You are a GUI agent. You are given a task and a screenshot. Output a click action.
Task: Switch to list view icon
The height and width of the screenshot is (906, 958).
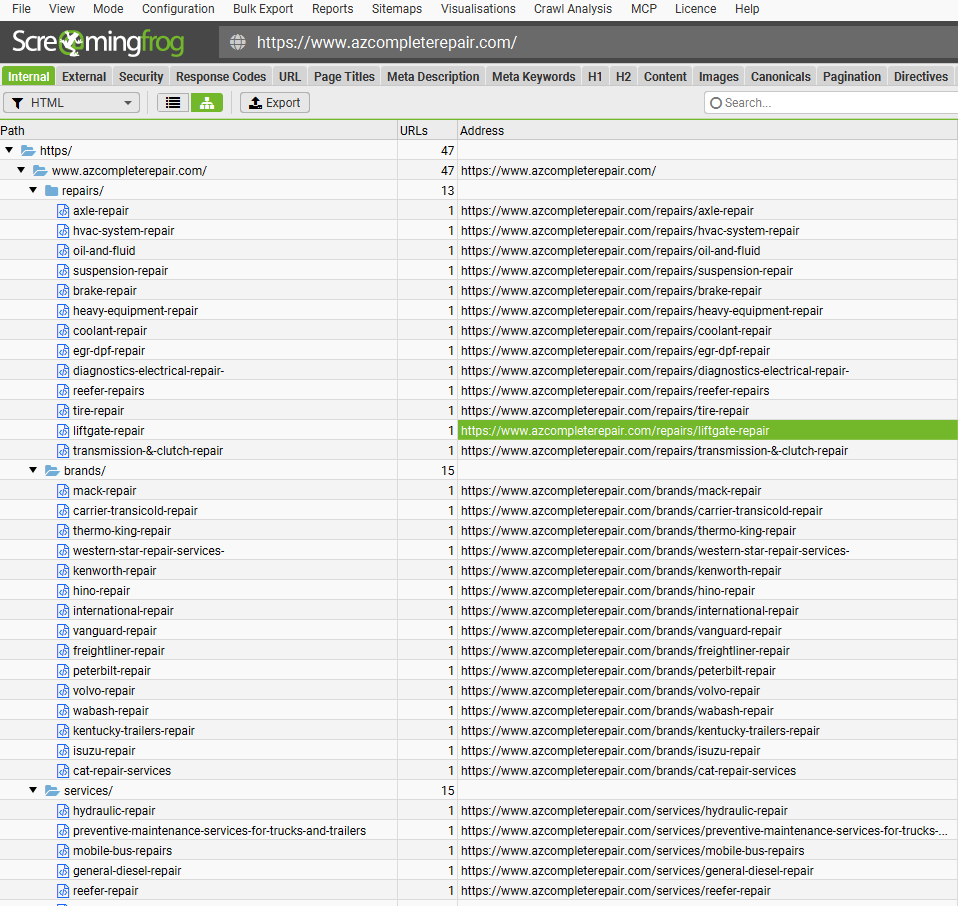[173, 103]
